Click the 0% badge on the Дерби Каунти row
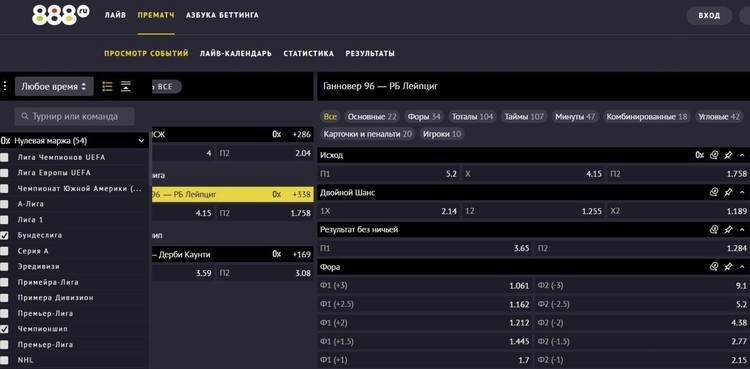The width and height of the screenshot is (750, 369). [277, 254]
